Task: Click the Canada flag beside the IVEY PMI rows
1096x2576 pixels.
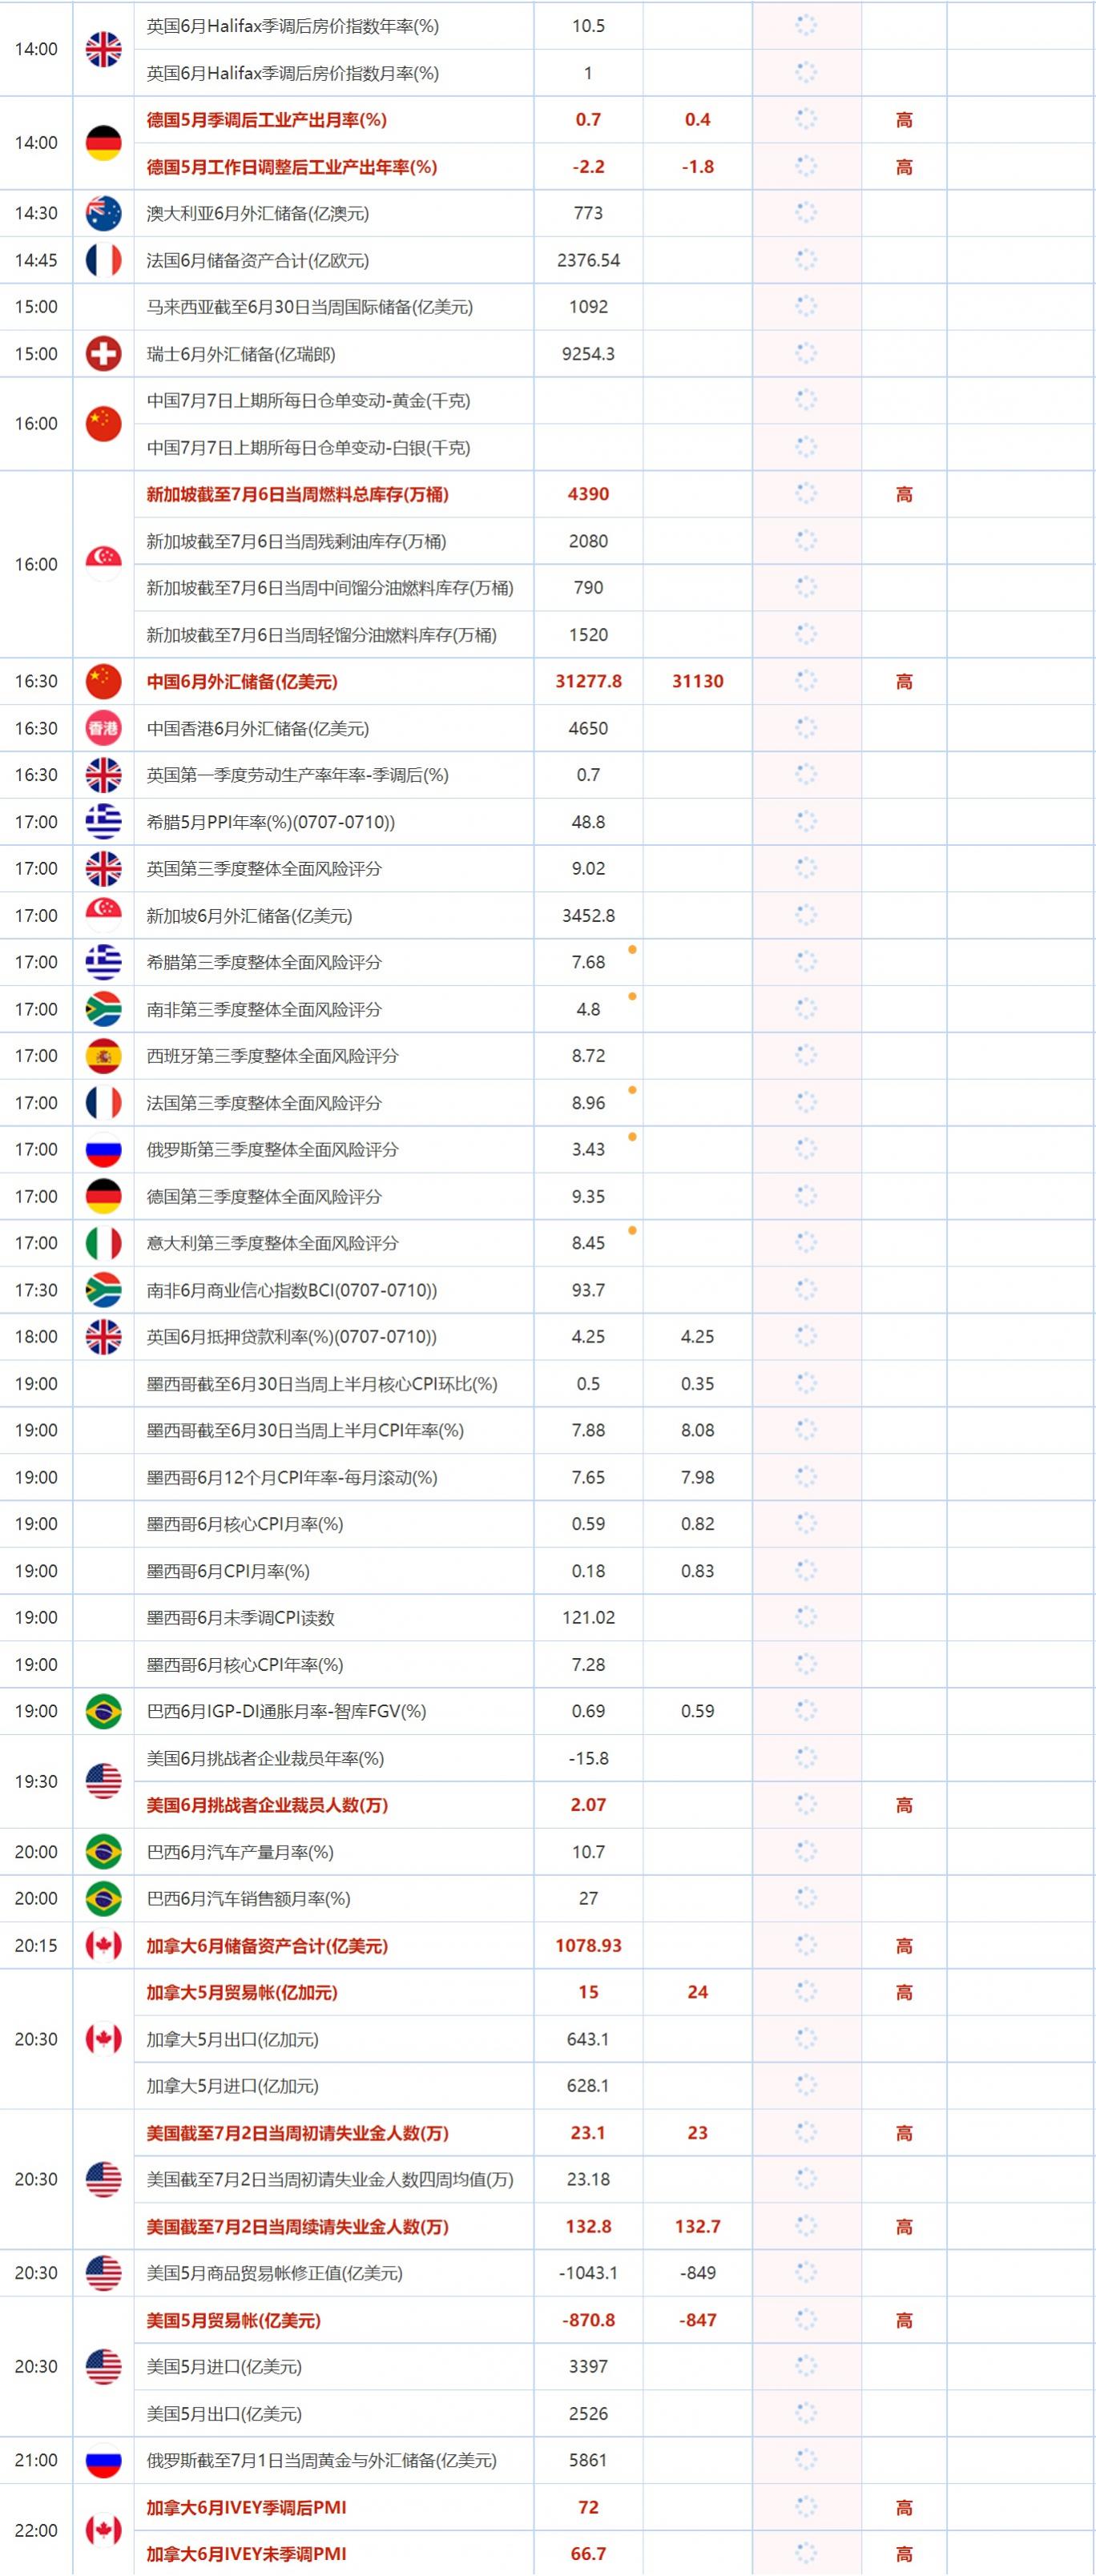Action: coord(103,2530)
